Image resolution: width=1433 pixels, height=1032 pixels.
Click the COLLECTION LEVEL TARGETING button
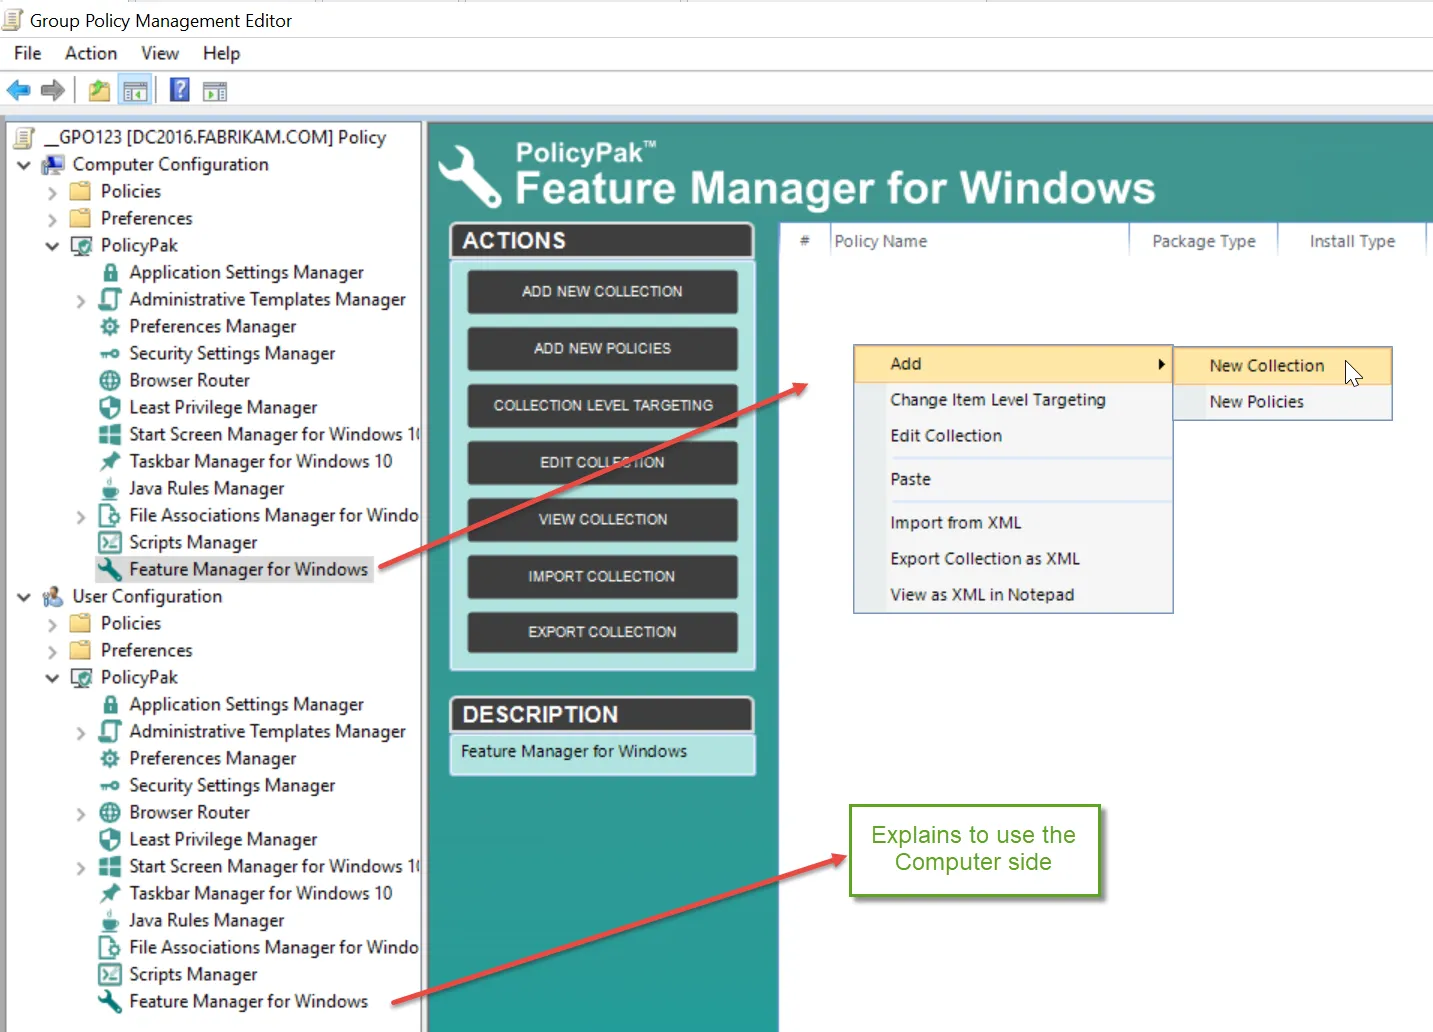(602, 405)
